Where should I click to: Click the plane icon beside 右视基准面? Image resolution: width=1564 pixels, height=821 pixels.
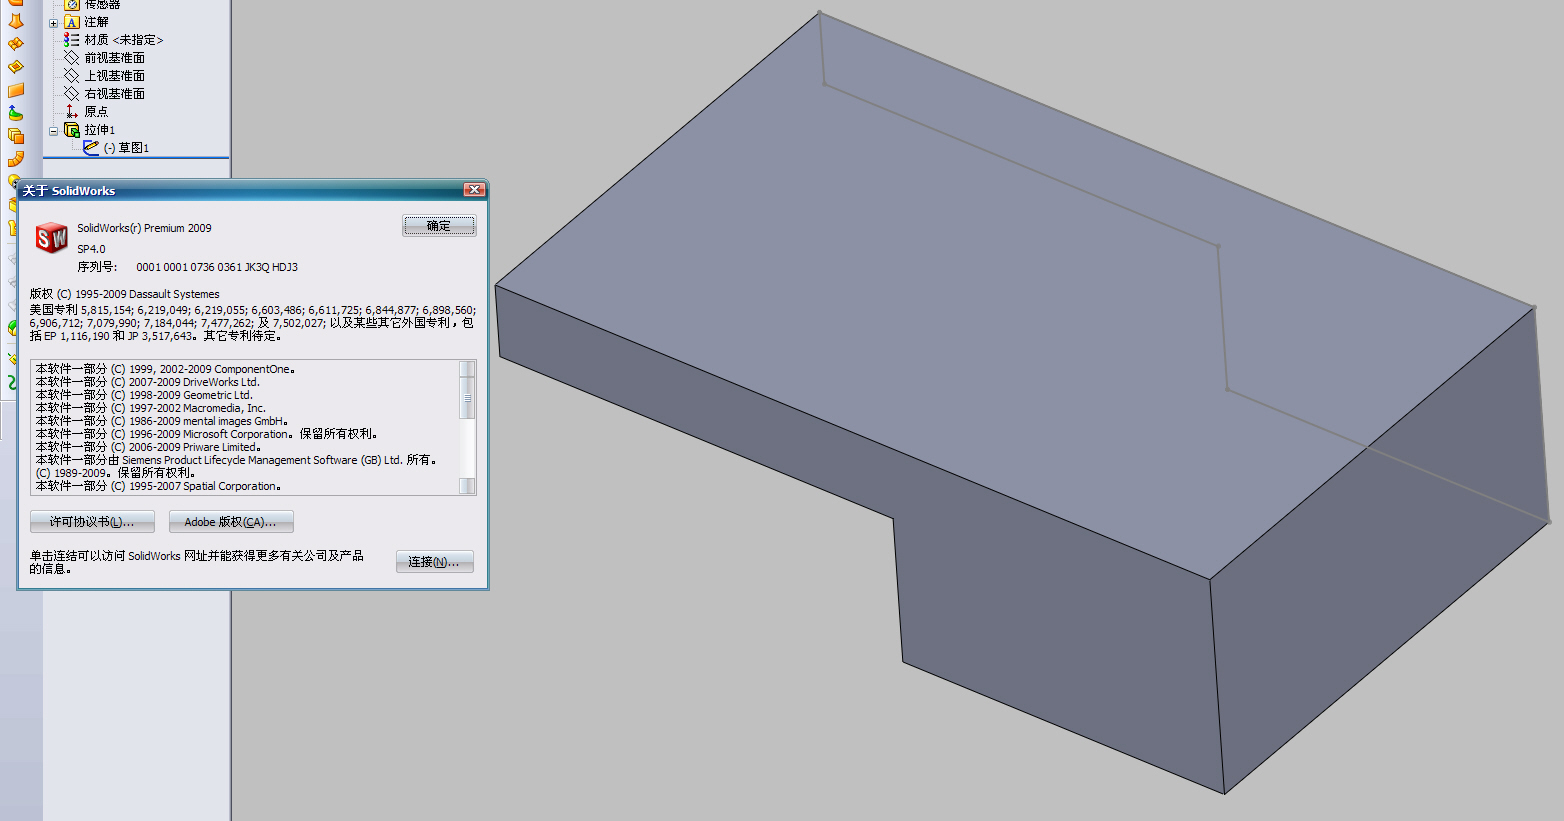tap(72, 94)
